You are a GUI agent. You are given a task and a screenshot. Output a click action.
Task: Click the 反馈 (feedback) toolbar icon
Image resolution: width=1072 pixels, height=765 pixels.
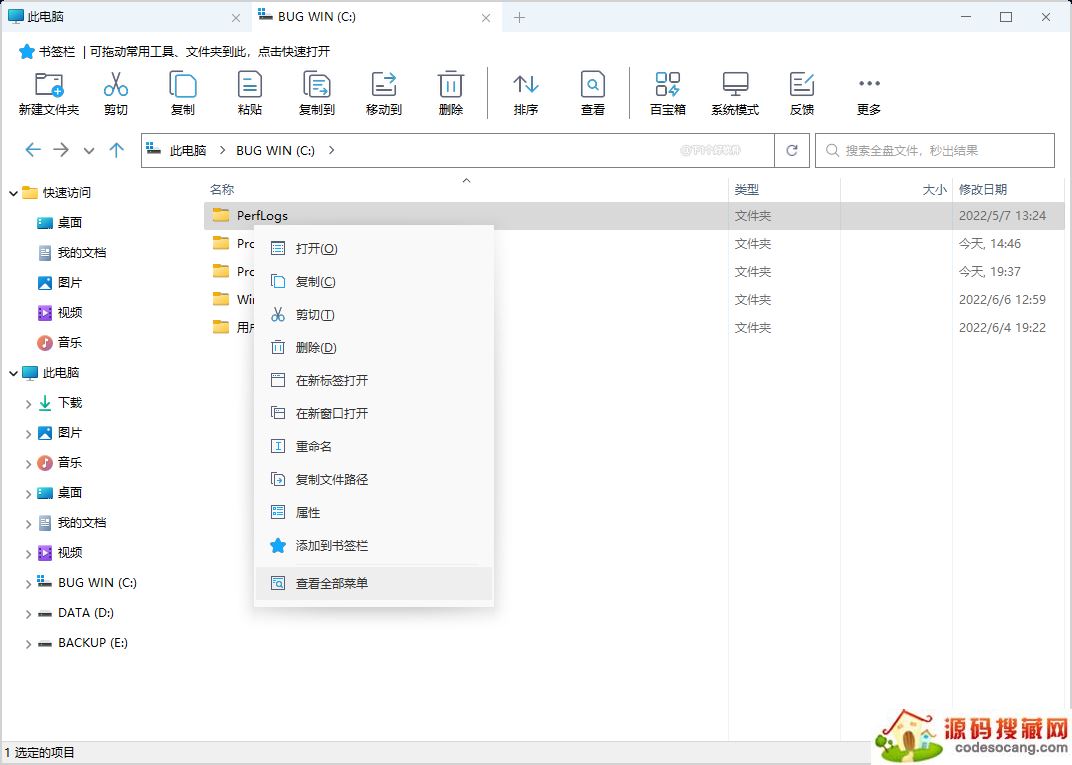click(x=802, y=85)
